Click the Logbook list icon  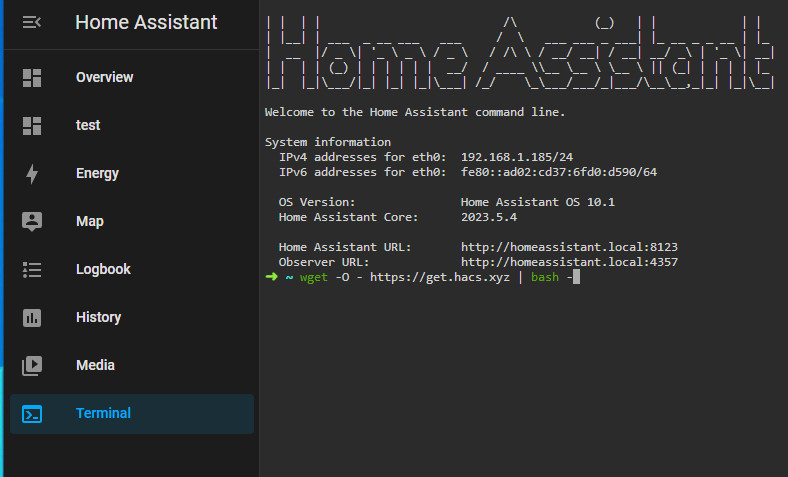32,270
